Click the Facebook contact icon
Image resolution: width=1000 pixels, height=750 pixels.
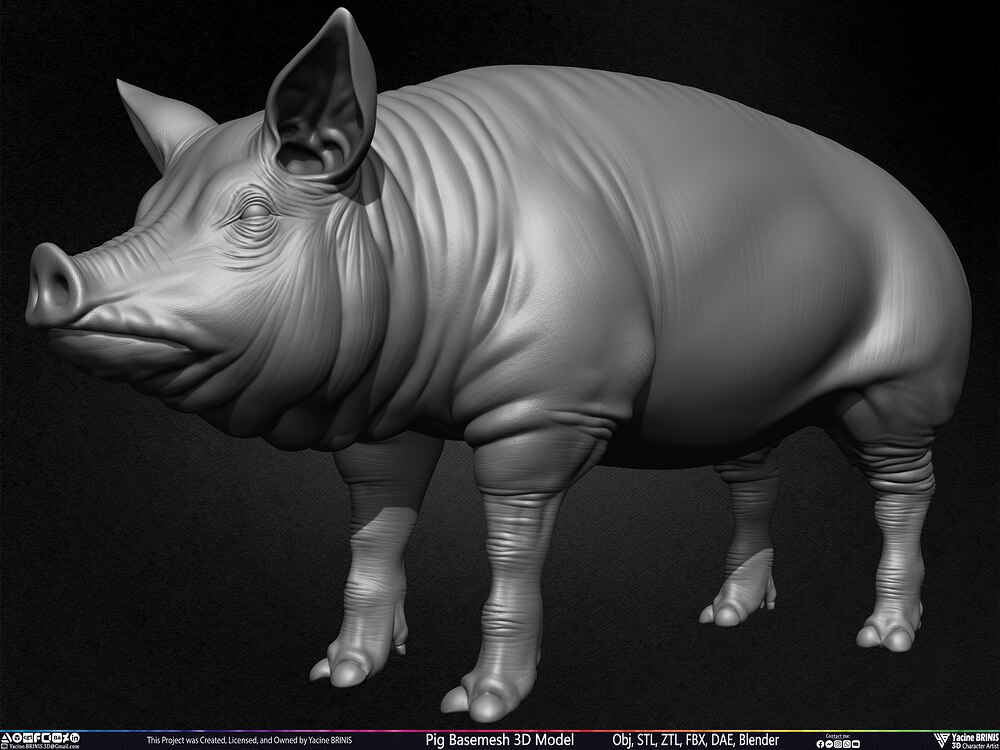point(820,744)
